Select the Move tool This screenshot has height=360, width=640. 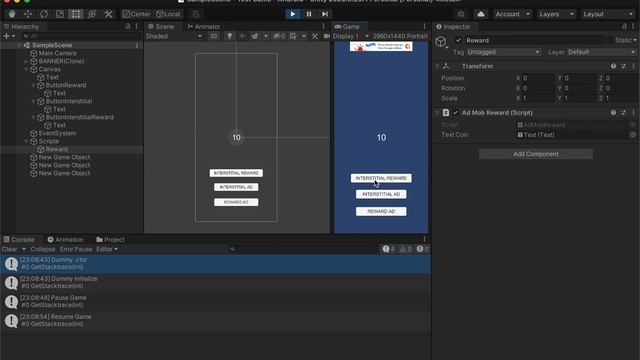27,14
